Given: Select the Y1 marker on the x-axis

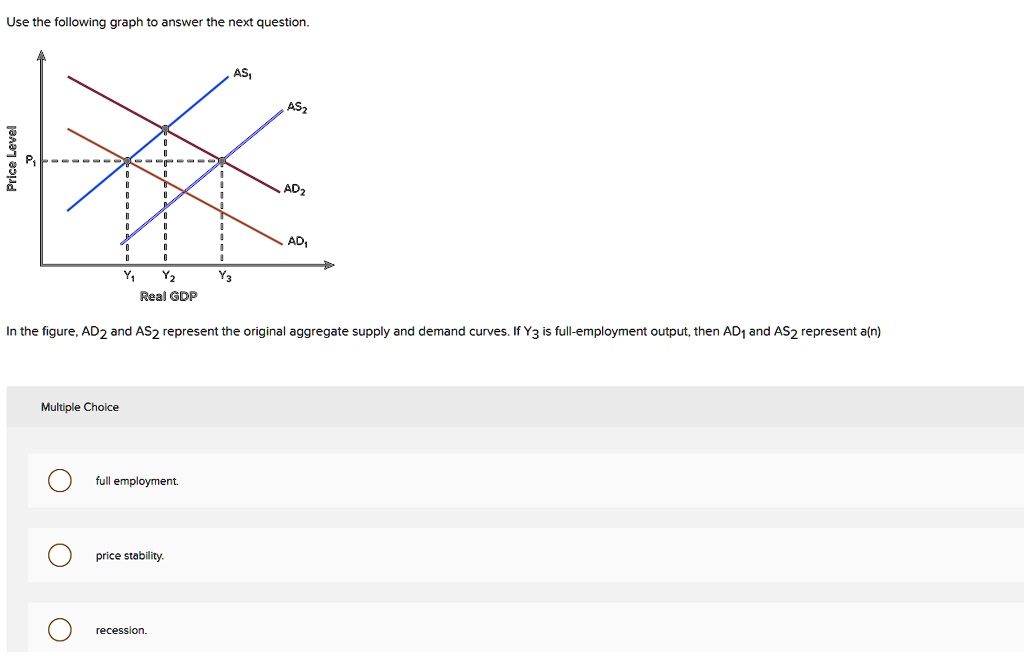Looking at the screenshot, I should pyautogui.click(x=128, y=274).
